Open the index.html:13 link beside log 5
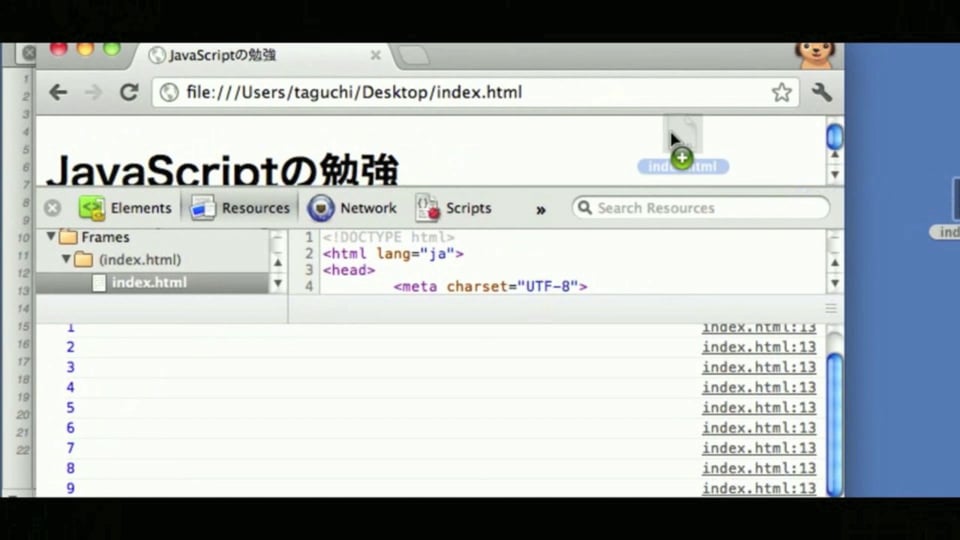960x540 pixels. (759, 407)
